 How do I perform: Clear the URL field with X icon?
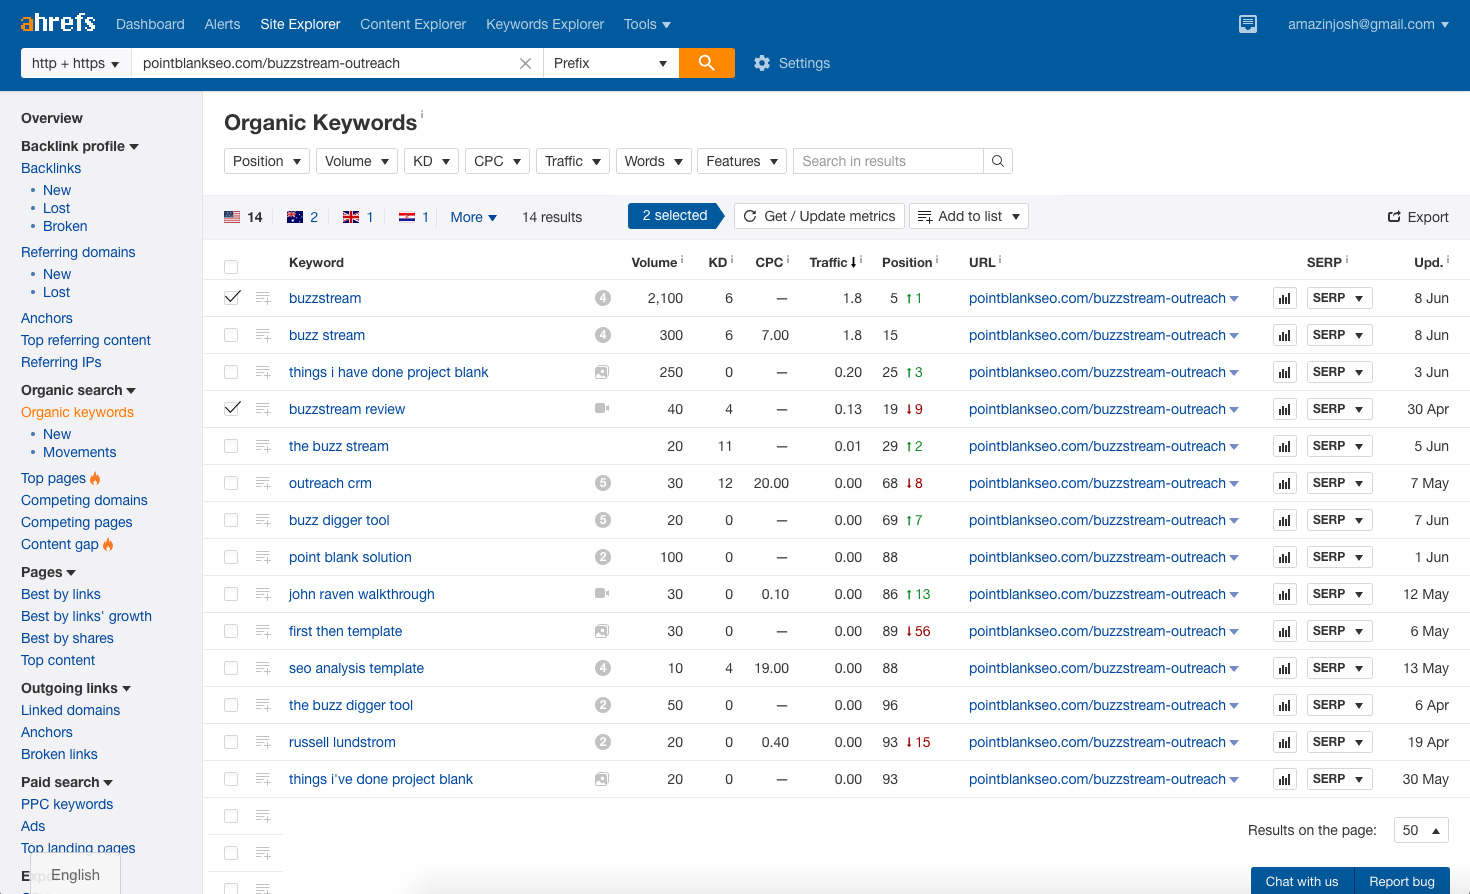(525, 63)
